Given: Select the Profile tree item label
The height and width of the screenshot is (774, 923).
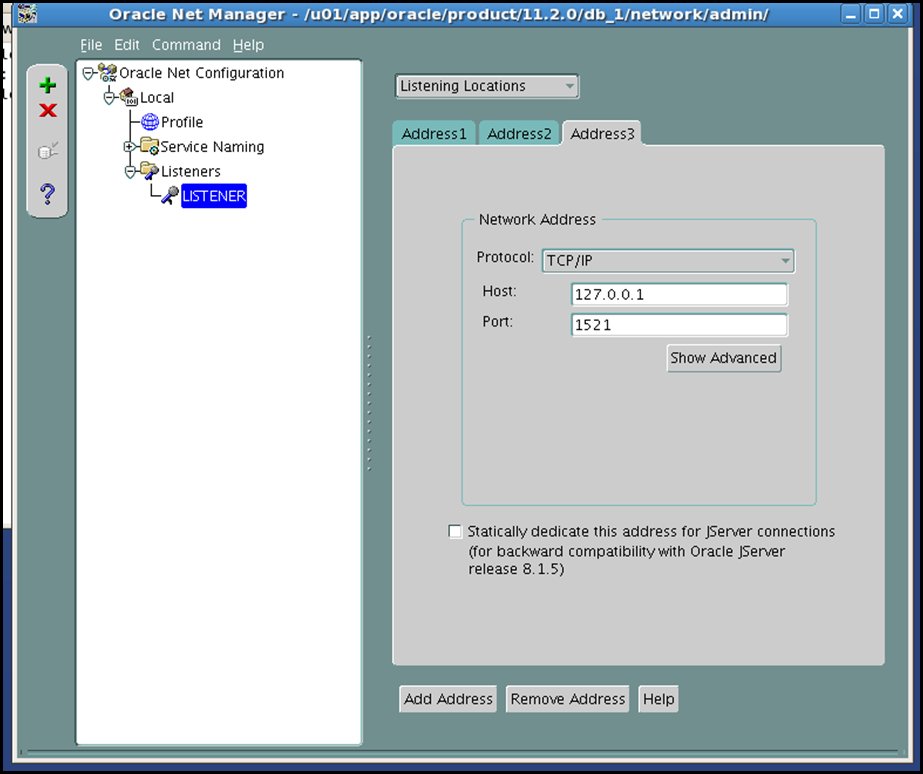Looking at the screenshot, I should [x=182, y=122].
